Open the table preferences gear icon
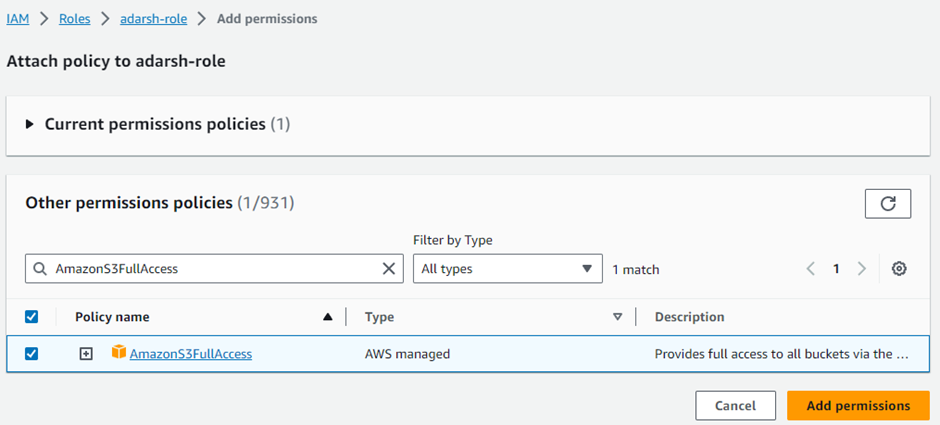 tap(899, 269)
